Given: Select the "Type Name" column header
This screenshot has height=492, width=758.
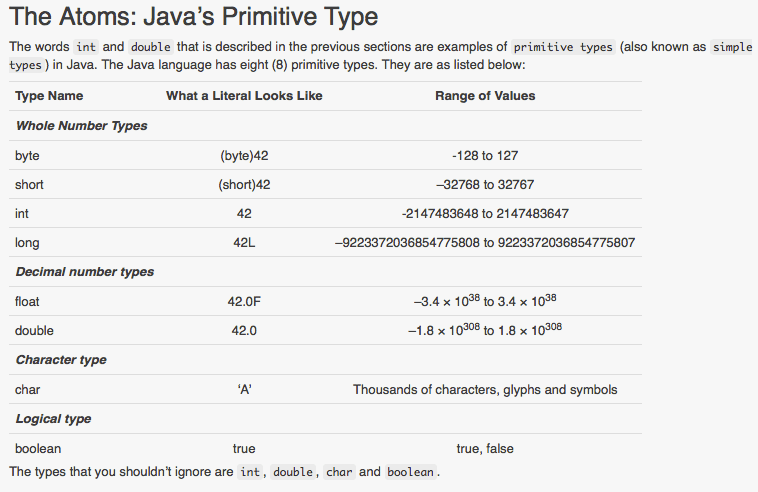Looking at the screenshot, I should point(49,96).
